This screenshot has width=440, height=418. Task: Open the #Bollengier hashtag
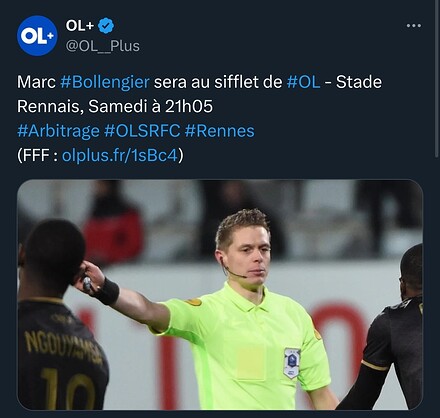105,82
